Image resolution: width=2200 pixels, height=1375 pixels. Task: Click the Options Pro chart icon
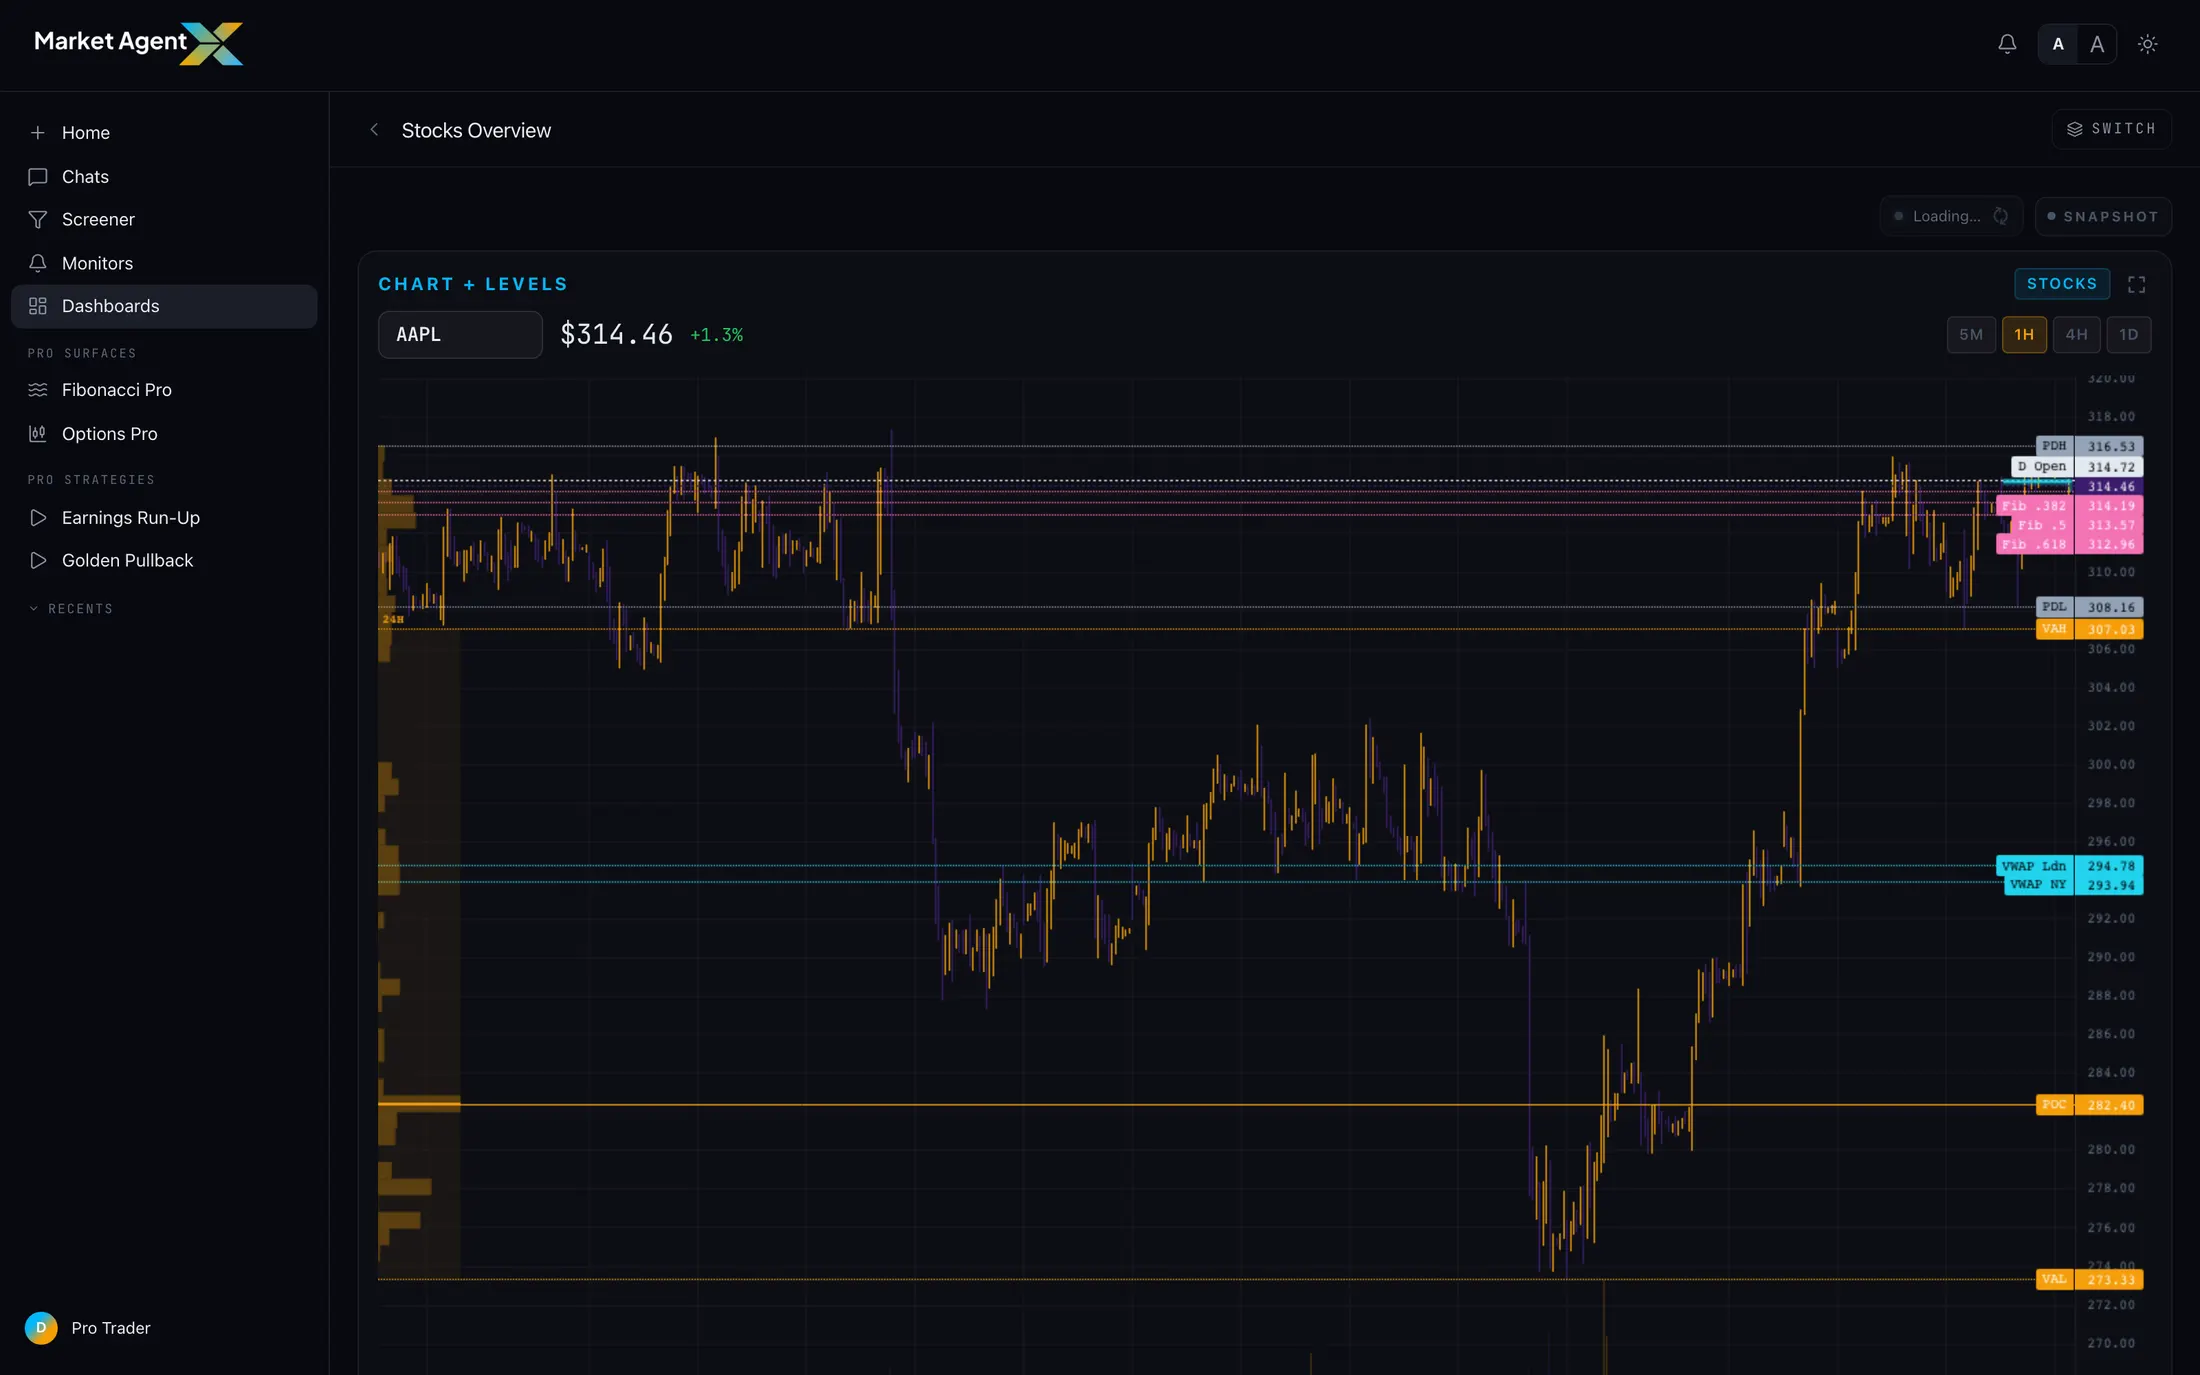[38, 434]
